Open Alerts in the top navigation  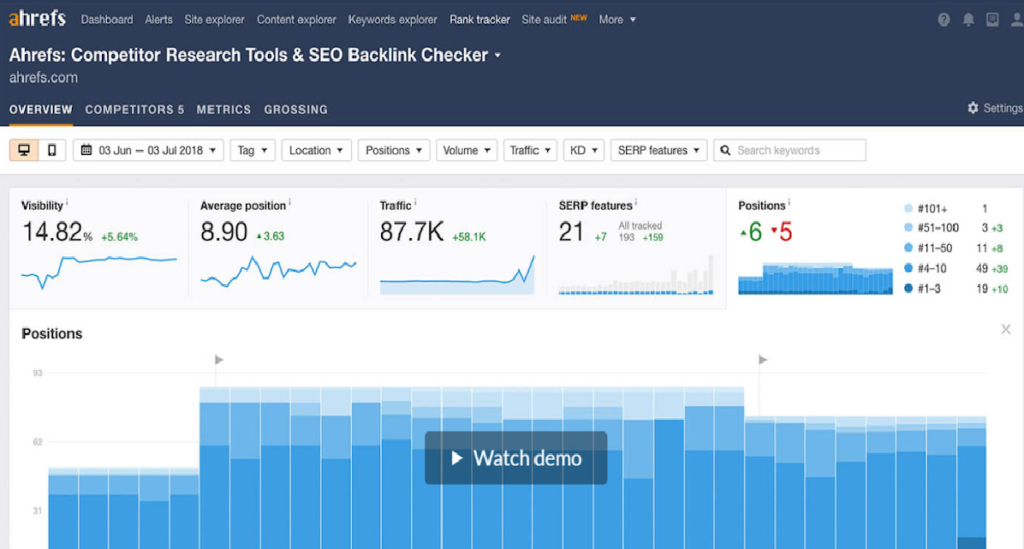(x=159, y=20)
